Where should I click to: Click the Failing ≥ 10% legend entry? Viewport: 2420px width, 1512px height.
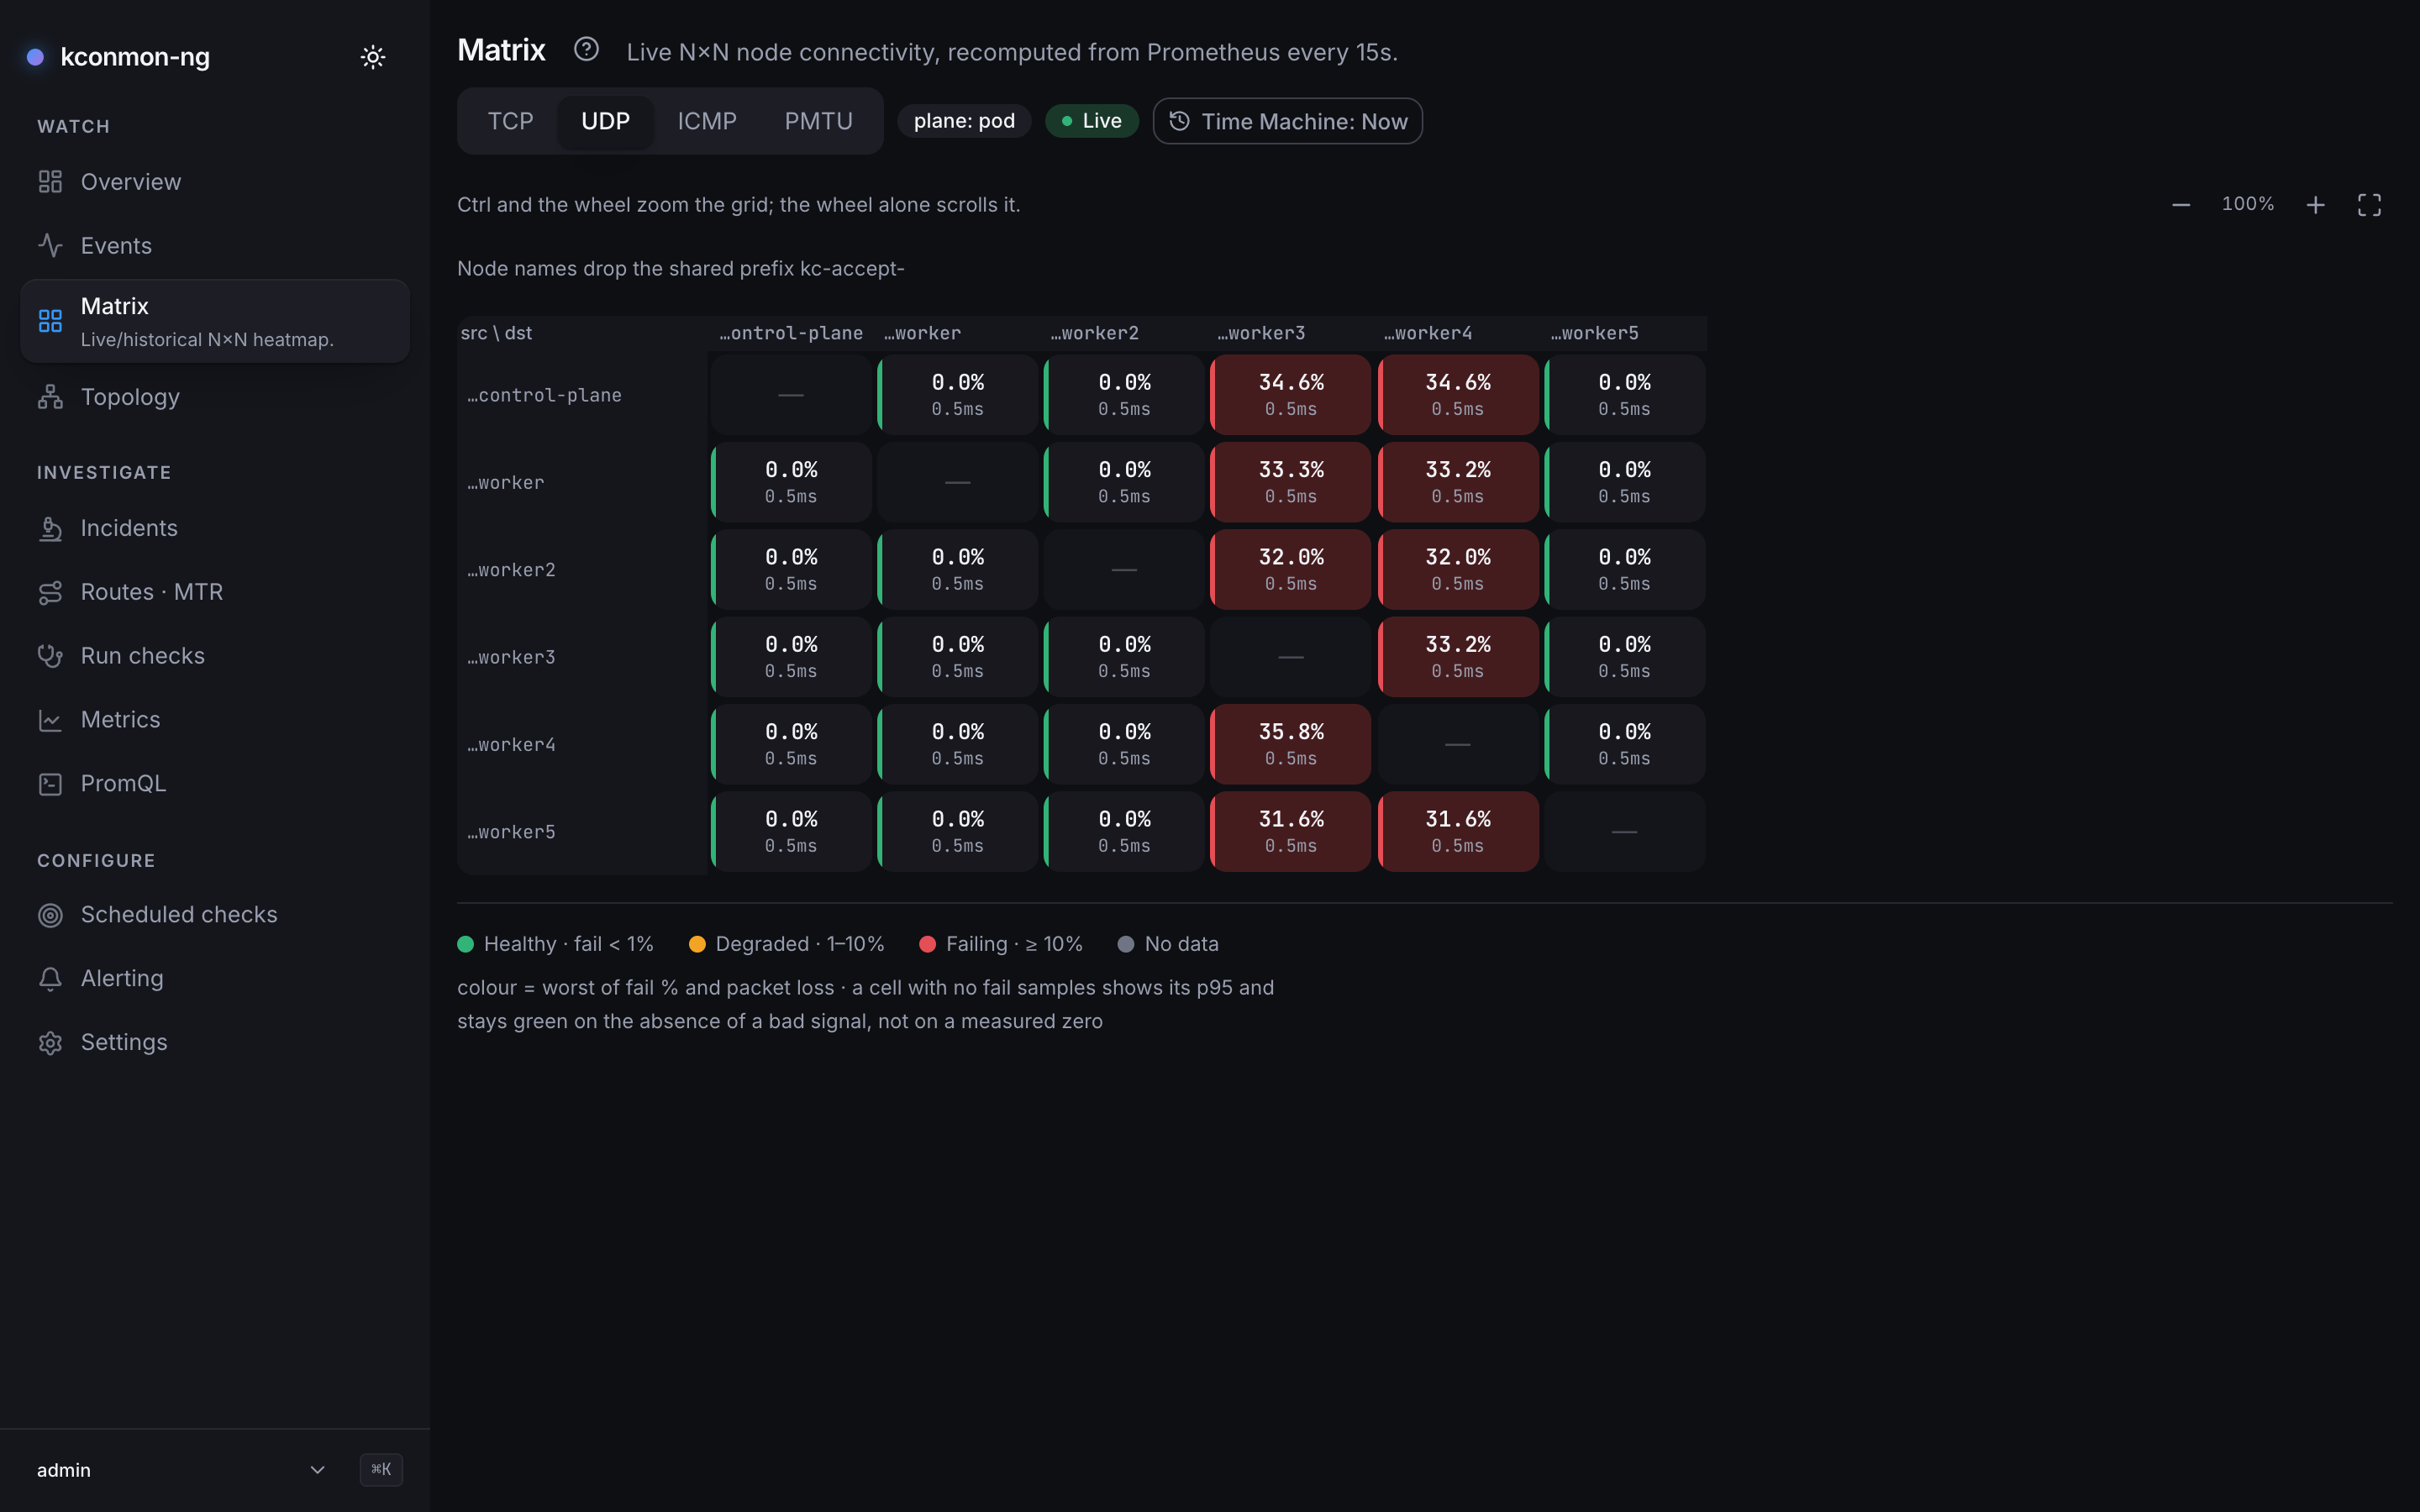tap(1001, 944)
